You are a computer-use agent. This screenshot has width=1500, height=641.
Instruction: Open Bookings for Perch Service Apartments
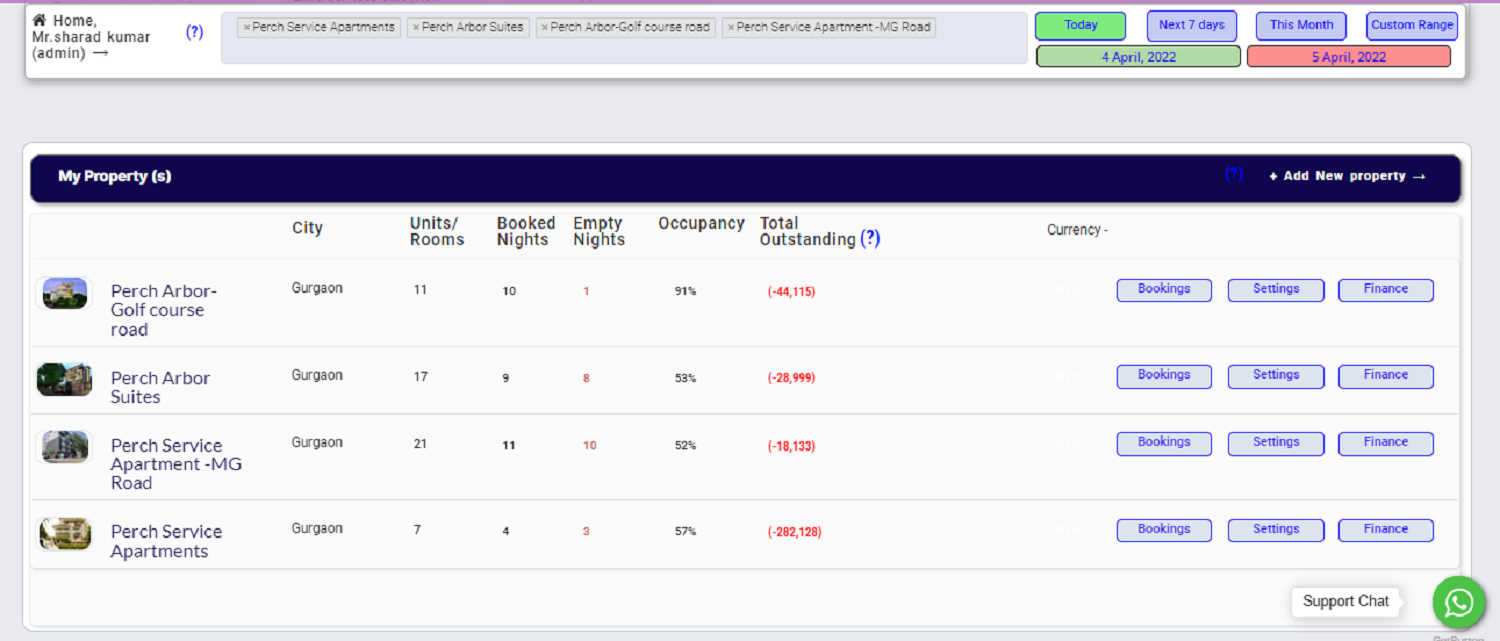1164,530
